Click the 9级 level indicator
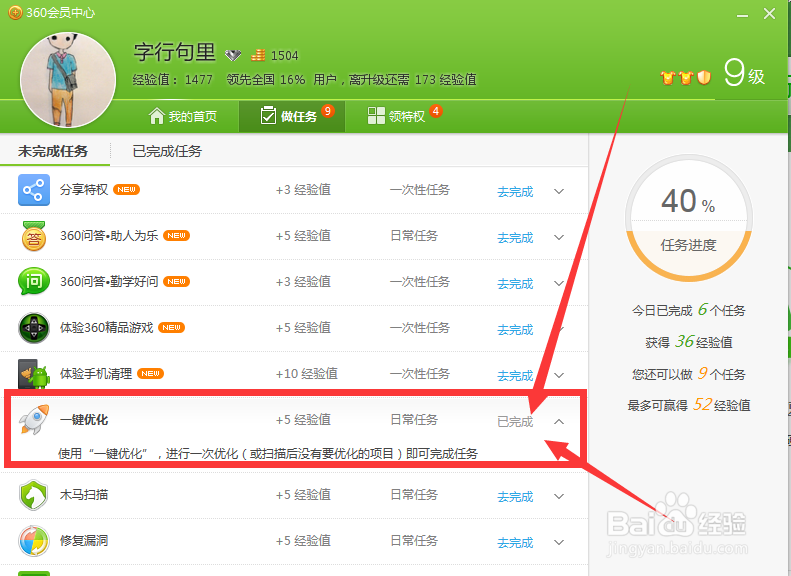The width and height of the screenshot is (791, 576). pos(745,73)
